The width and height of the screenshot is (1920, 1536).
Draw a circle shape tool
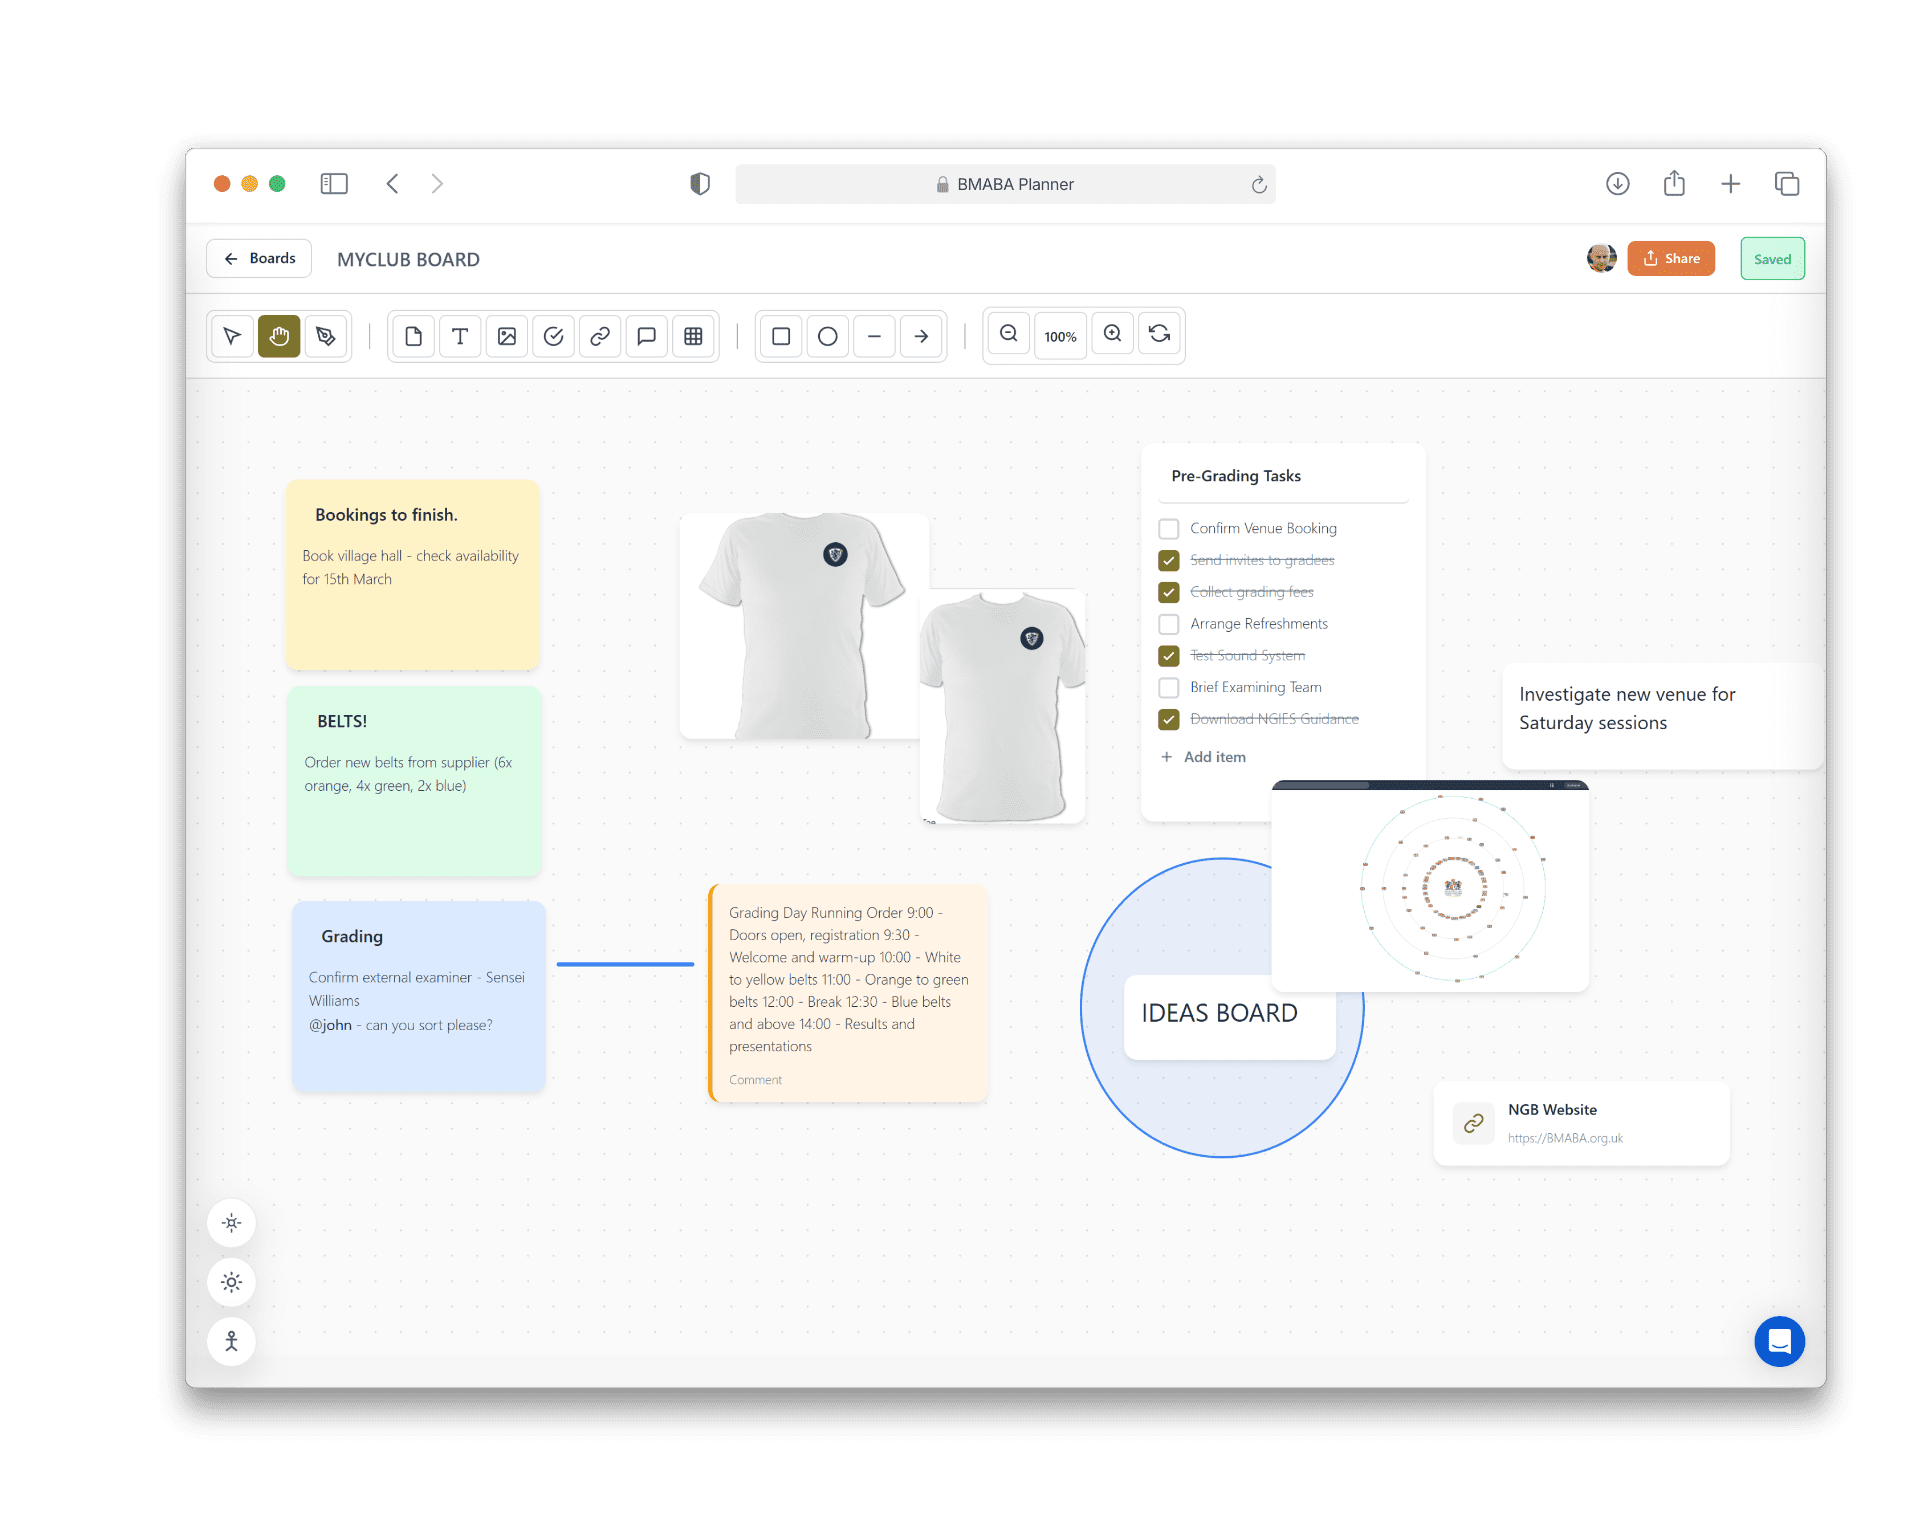(827, 336)
